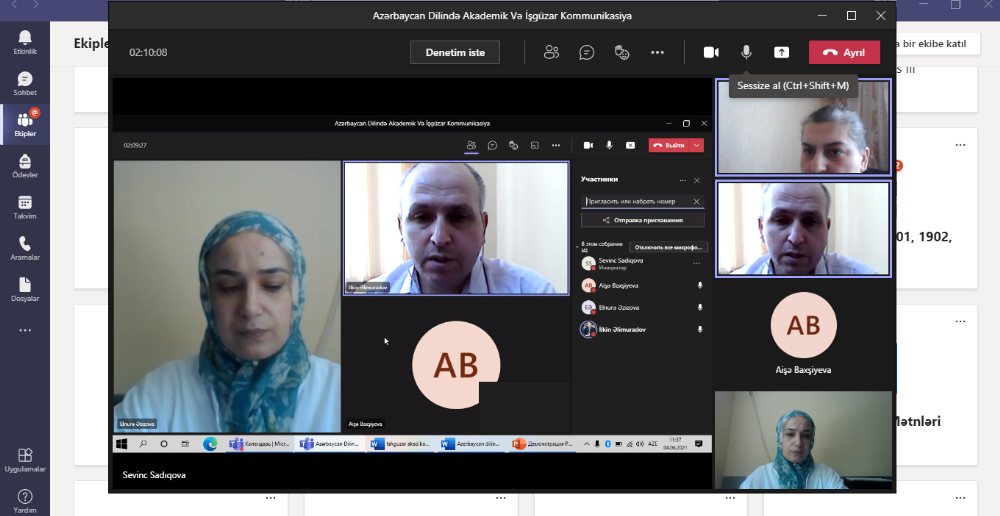
Task: Click the shared Windows Start button
Action: tap(122, 444)
